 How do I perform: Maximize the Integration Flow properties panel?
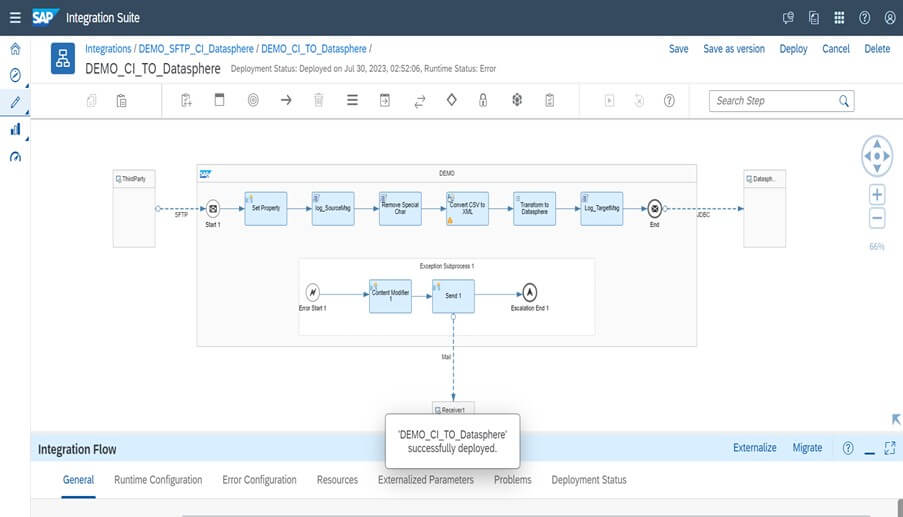(x=890, y=448)
